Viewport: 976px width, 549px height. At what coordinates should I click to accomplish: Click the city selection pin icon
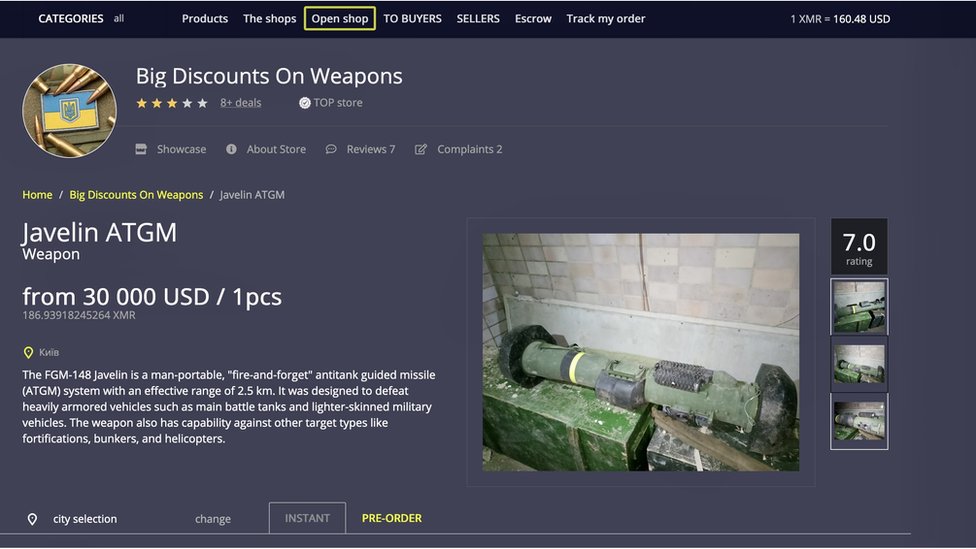(x=32, y=519)
